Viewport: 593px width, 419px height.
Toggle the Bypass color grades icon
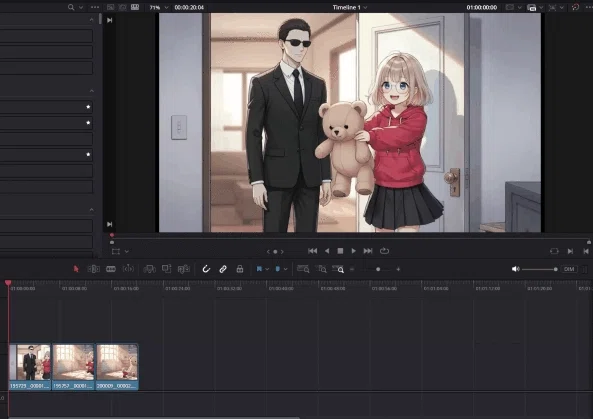point(575,7)
